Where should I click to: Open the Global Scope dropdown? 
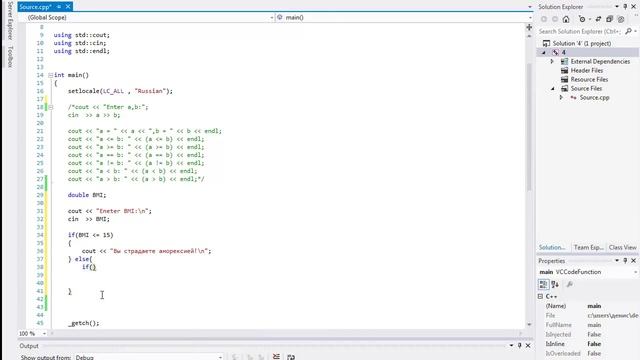click(x=272, y=18)
